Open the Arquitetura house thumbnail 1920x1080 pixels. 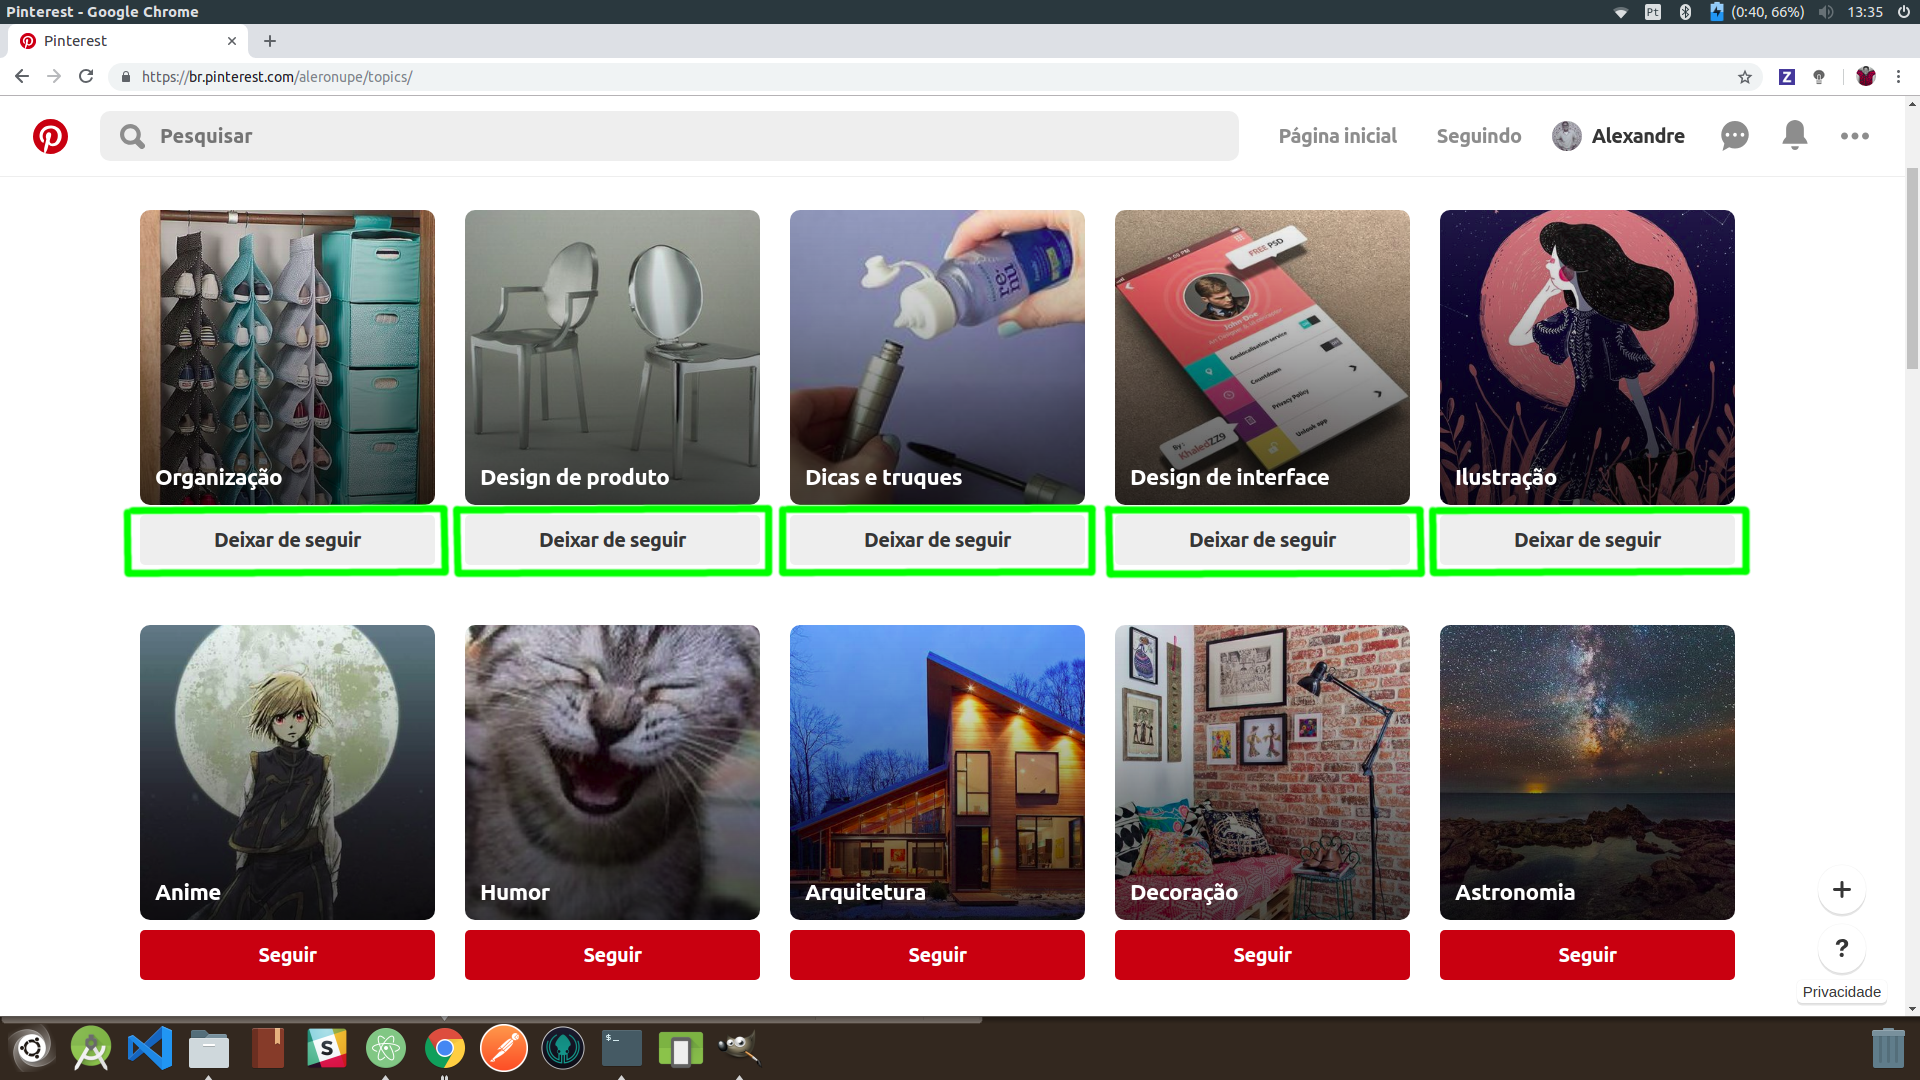point(937,772)
